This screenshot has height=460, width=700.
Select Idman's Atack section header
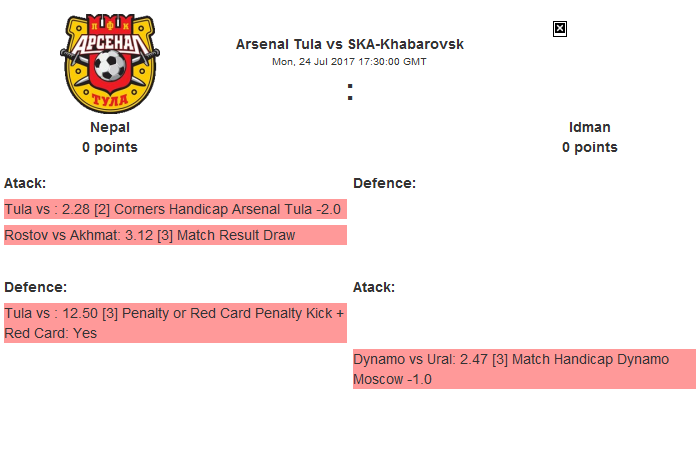[x=374, y=287]
